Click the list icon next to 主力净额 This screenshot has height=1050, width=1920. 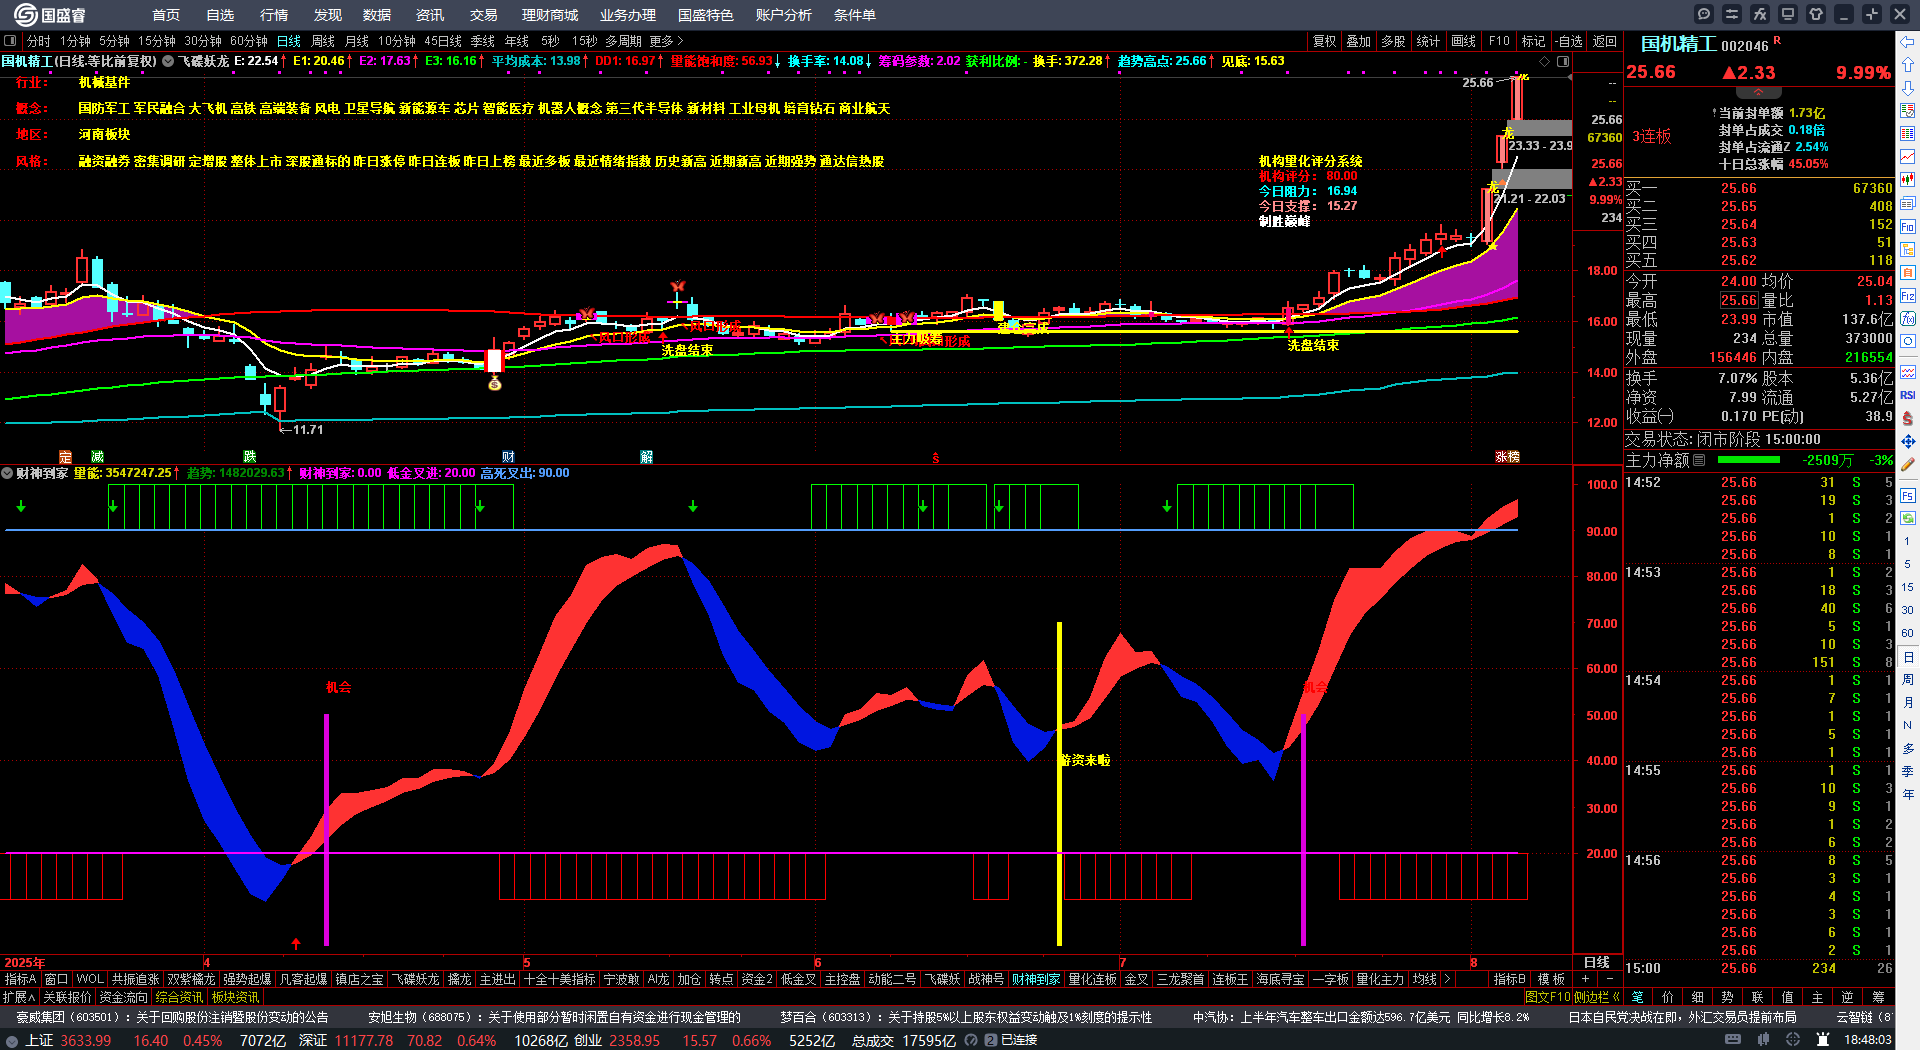(1699, 460)
